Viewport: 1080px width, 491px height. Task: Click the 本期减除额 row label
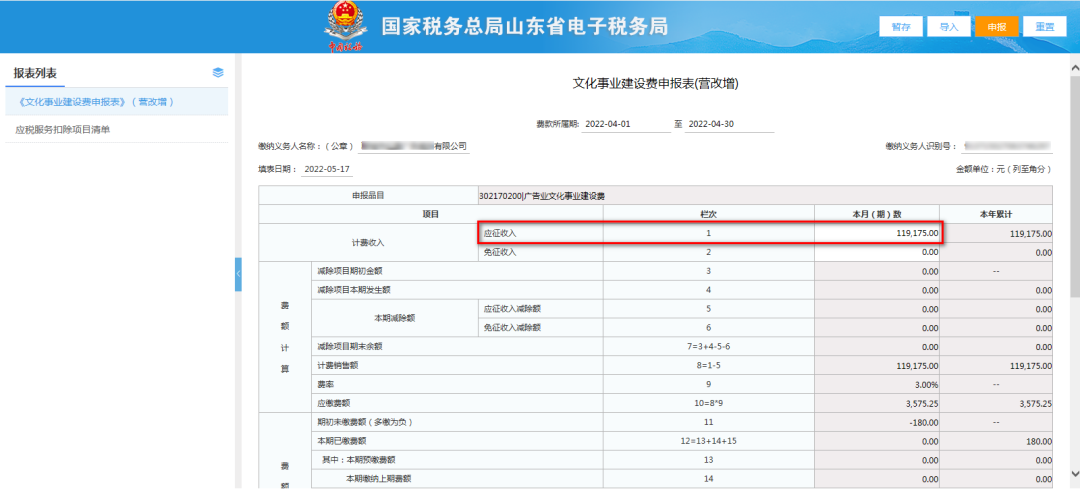coord(394,318)
